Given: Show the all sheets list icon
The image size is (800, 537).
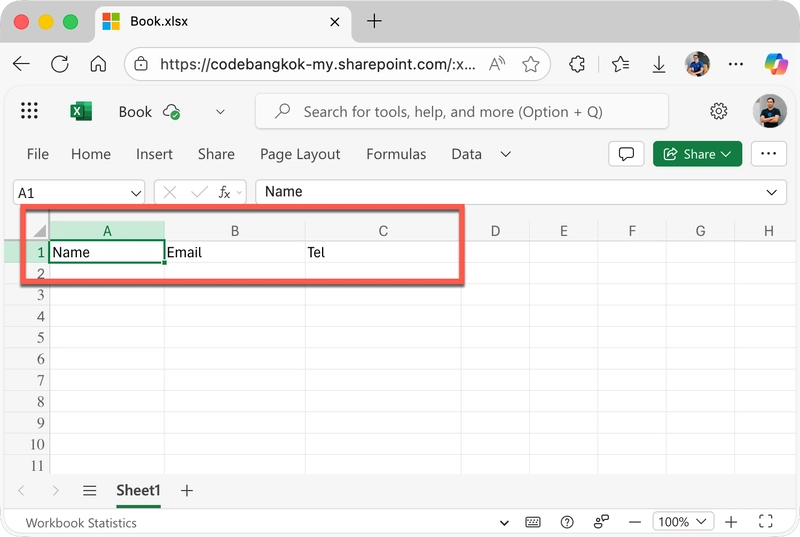Looking at the screenshot, I should click(89, 490).
